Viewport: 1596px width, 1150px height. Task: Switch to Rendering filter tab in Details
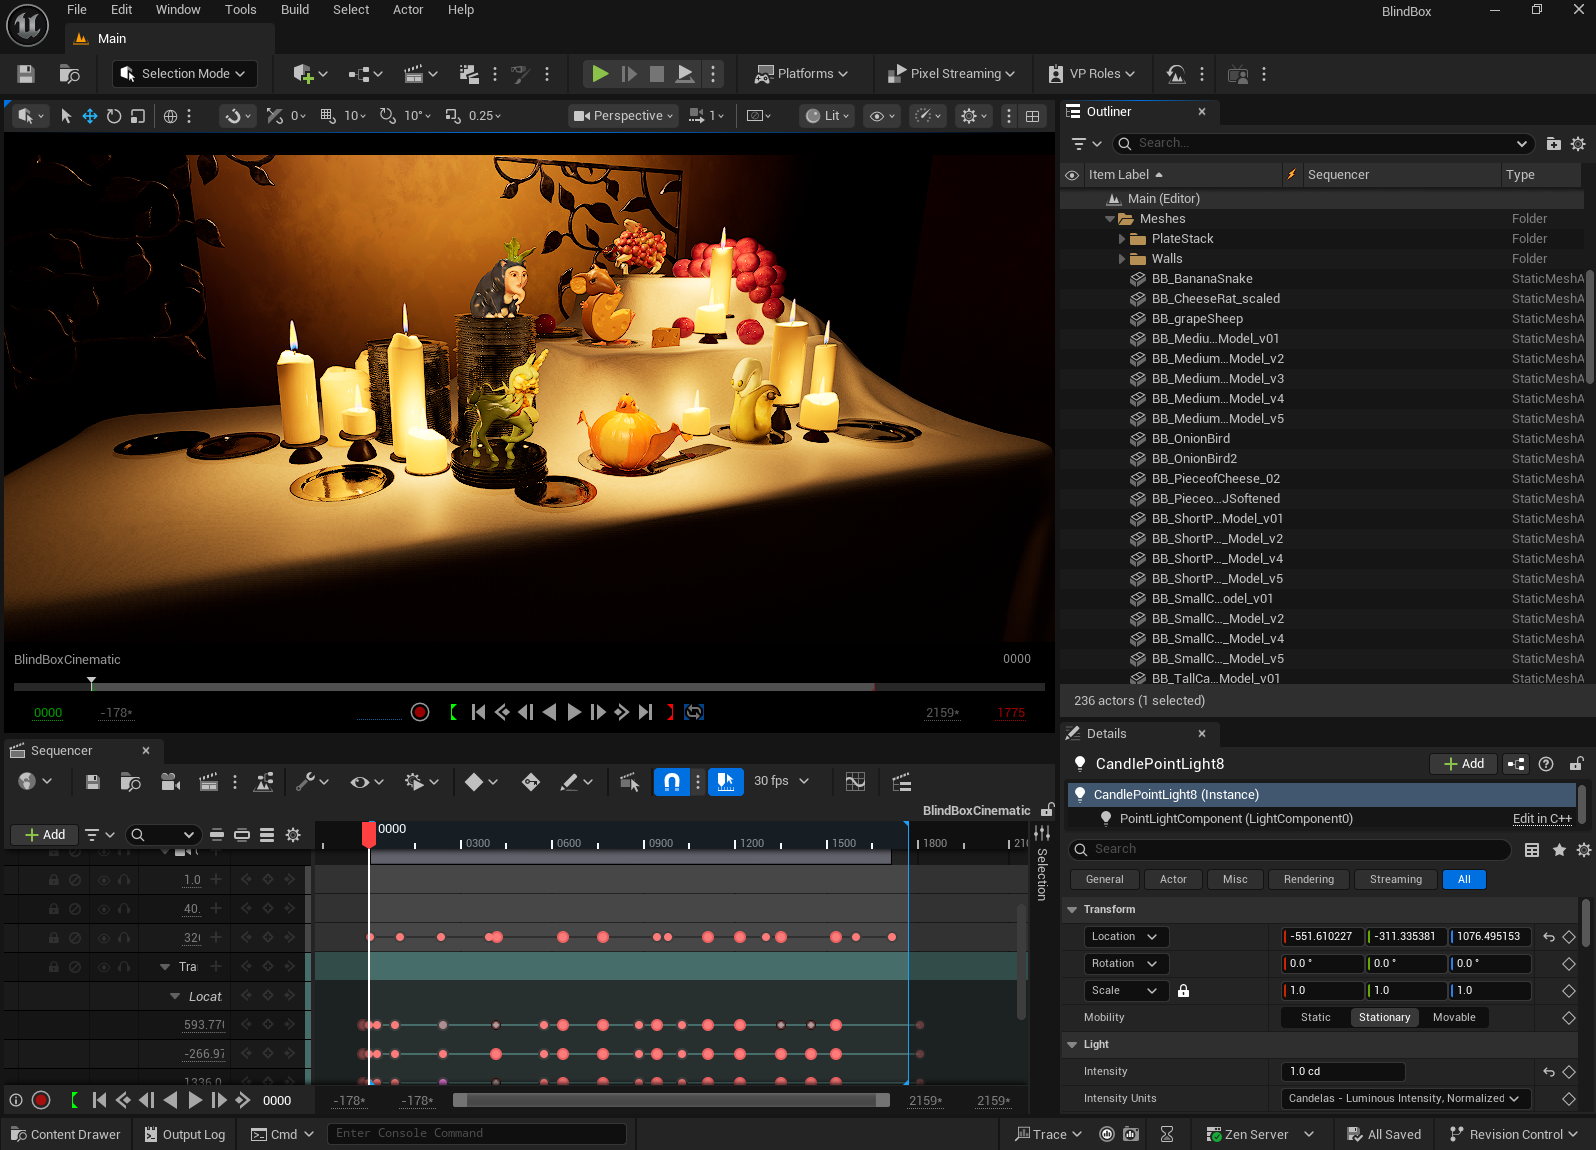(1309, 880)
